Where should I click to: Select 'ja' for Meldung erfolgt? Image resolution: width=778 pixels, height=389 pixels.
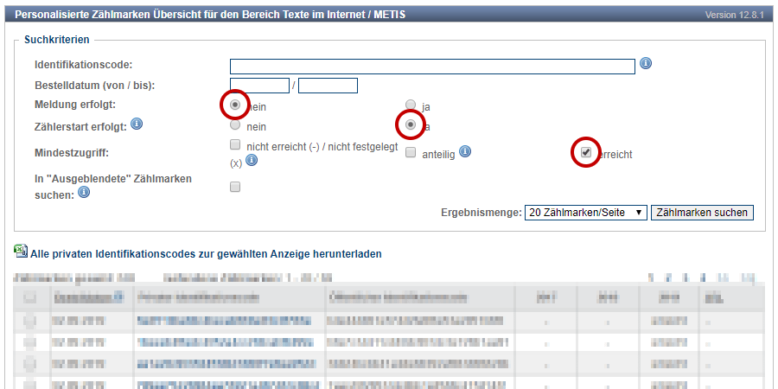pyautogui.click(x=410, y=105)
